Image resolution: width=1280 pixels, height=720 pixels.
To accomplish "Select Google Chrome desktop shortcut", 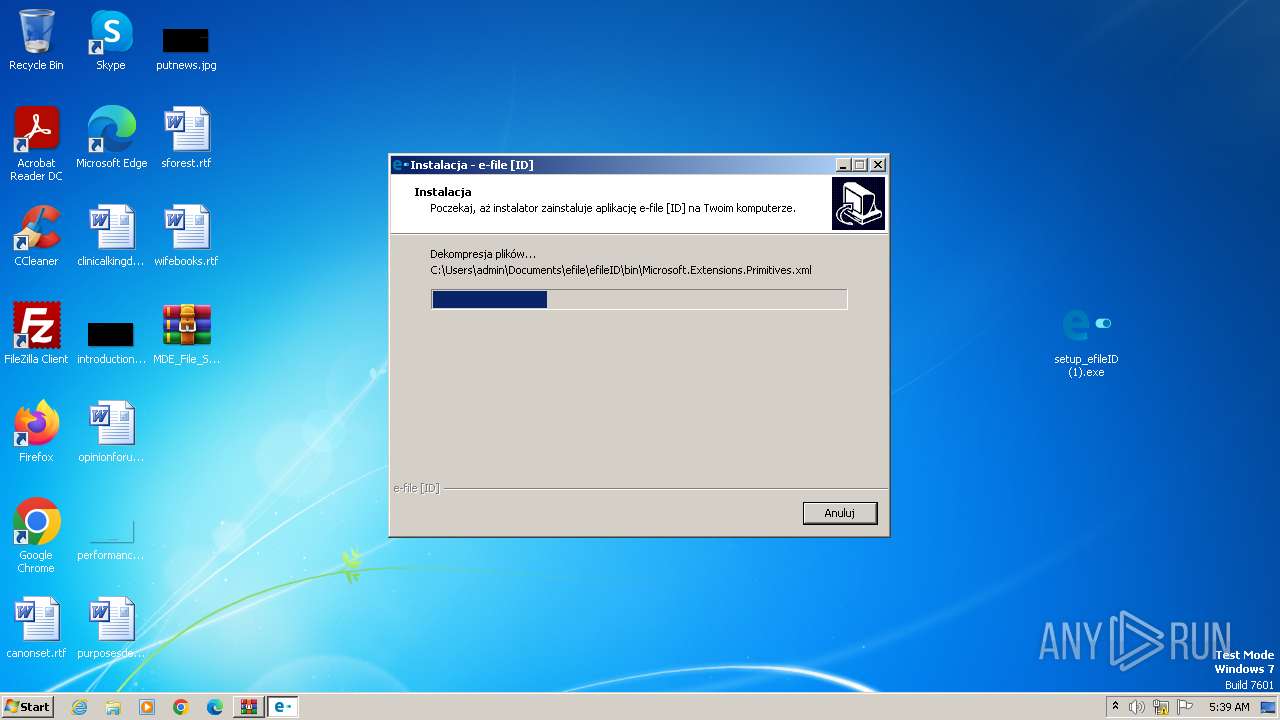I will click(x=36, y=536).
